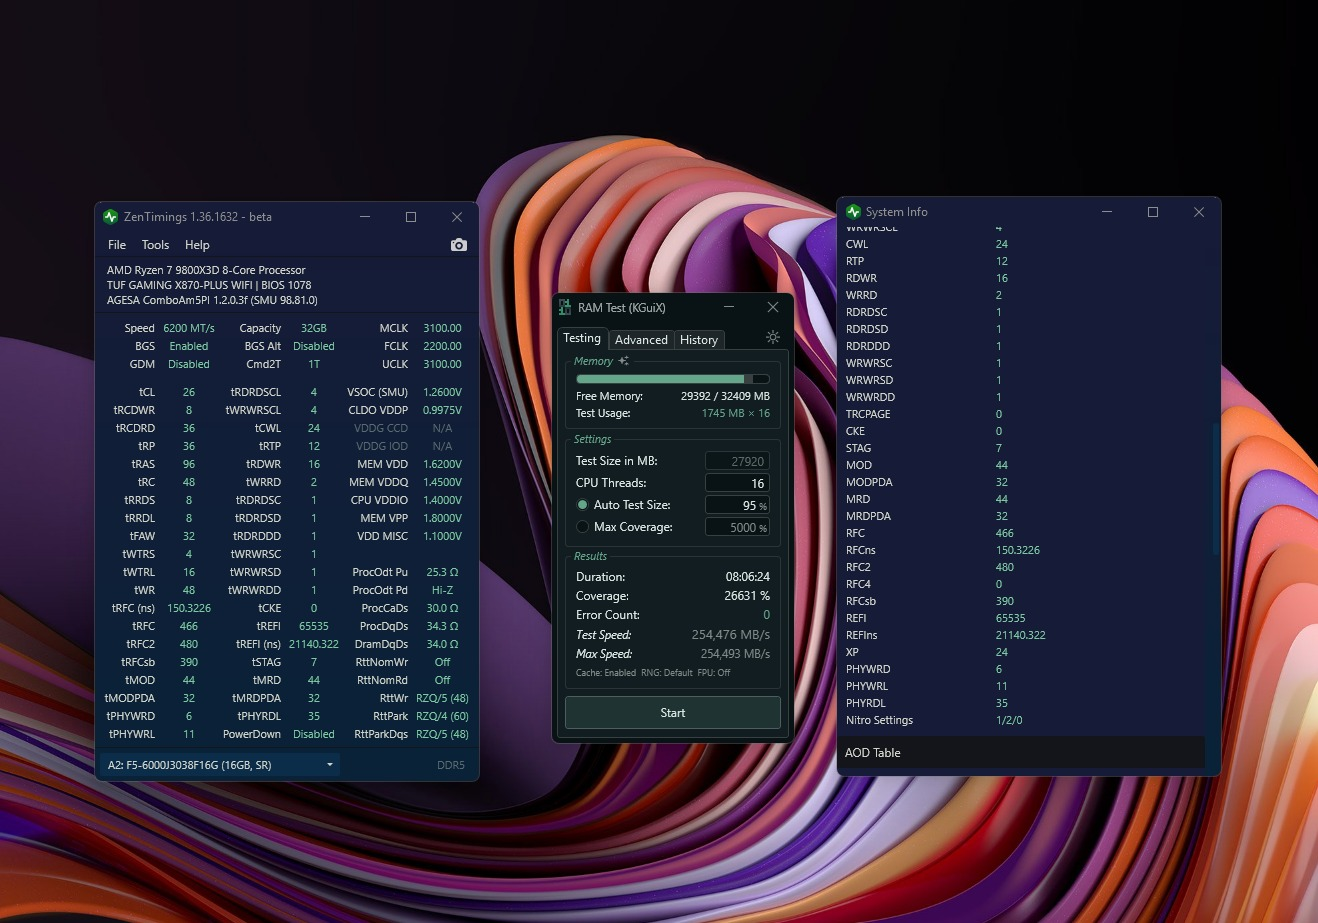Click the DDR5 label in ZenTimings
Image resolution: width=1318 pixels, height=923 pixels.
451,765
